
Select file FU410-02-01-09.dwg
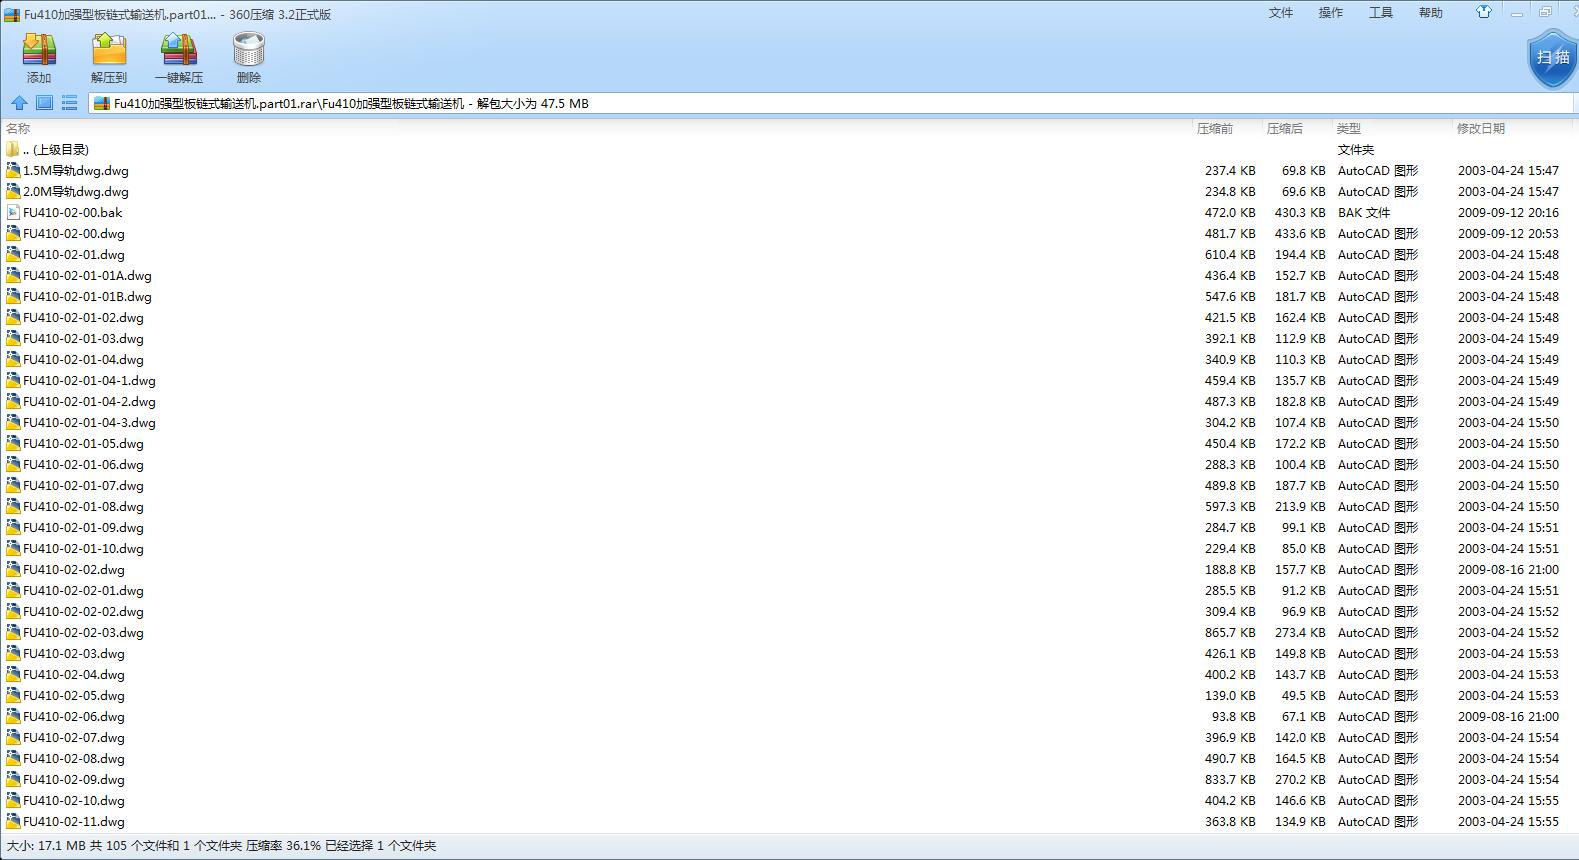click(83, 528)
